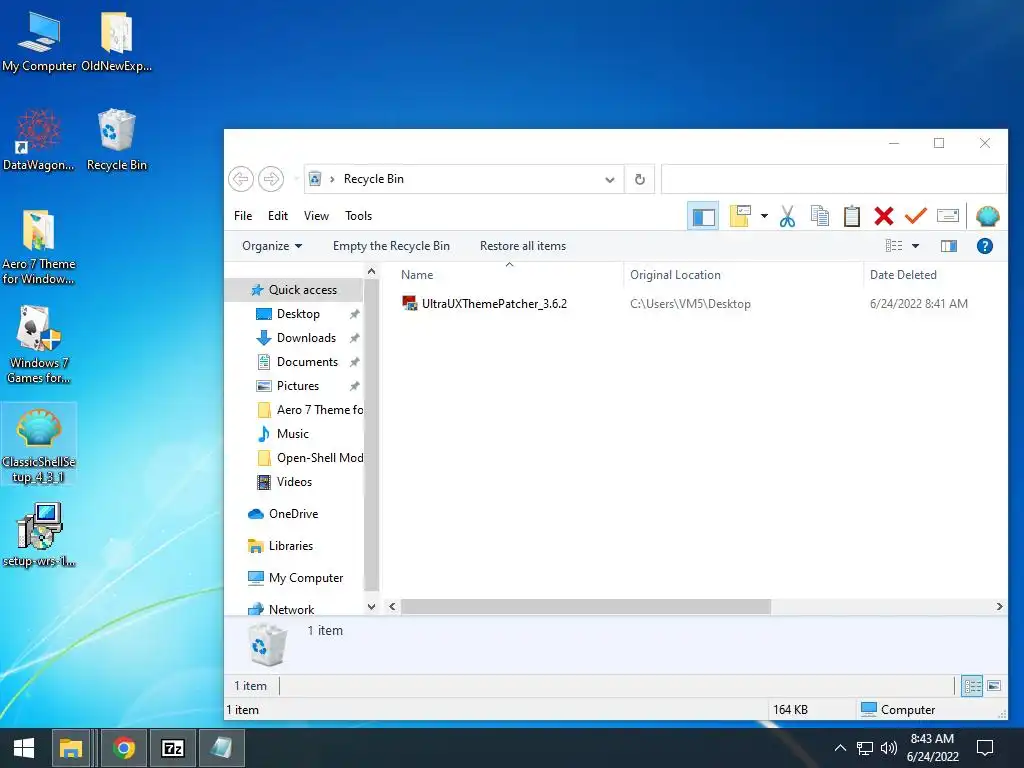Open the Organize dropdown
This screenshot has height=768, width=1024.
[272, 246]
